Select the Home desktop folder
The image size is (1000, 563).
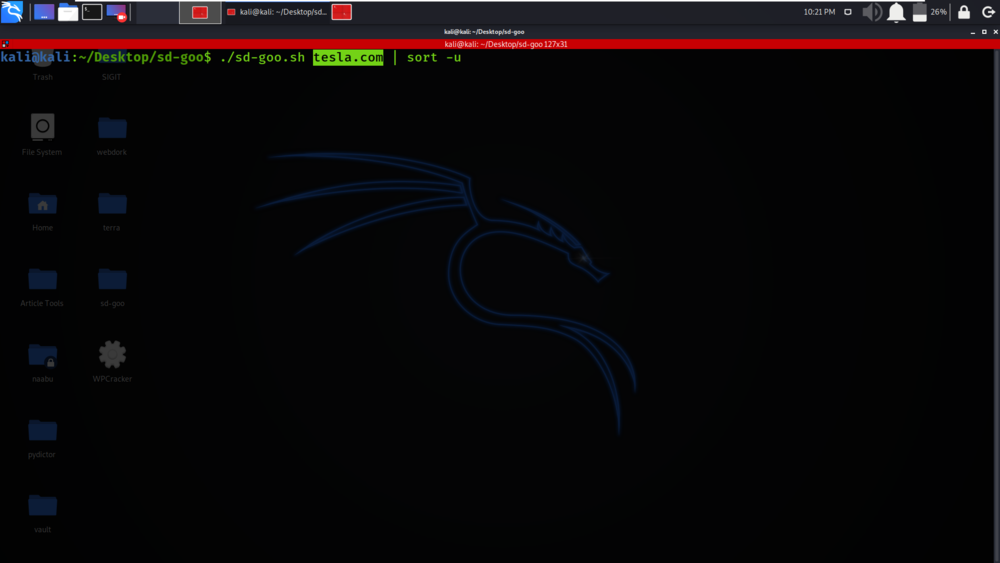(x=43, y=212)
